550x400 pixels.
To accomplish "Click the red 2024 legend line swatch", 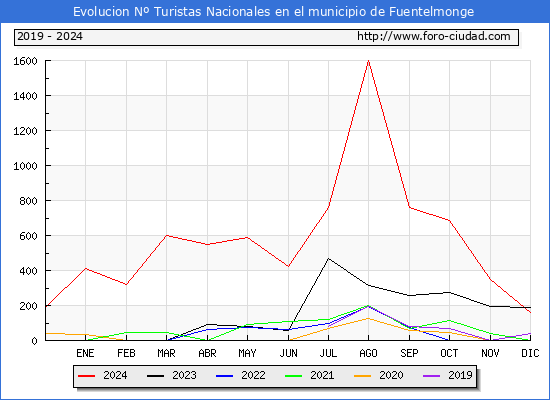I will coord(86,376).
